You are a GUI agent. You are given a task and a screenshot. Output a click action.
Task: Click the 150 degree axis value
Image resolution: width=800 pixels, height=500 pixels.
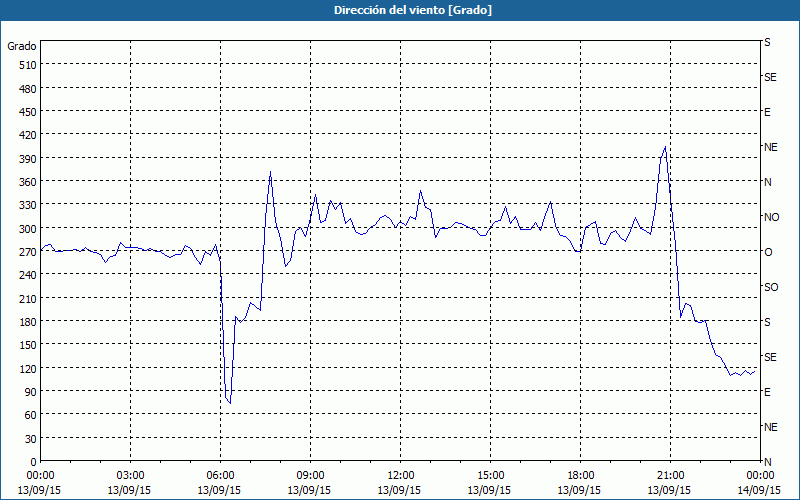point(29,345)
